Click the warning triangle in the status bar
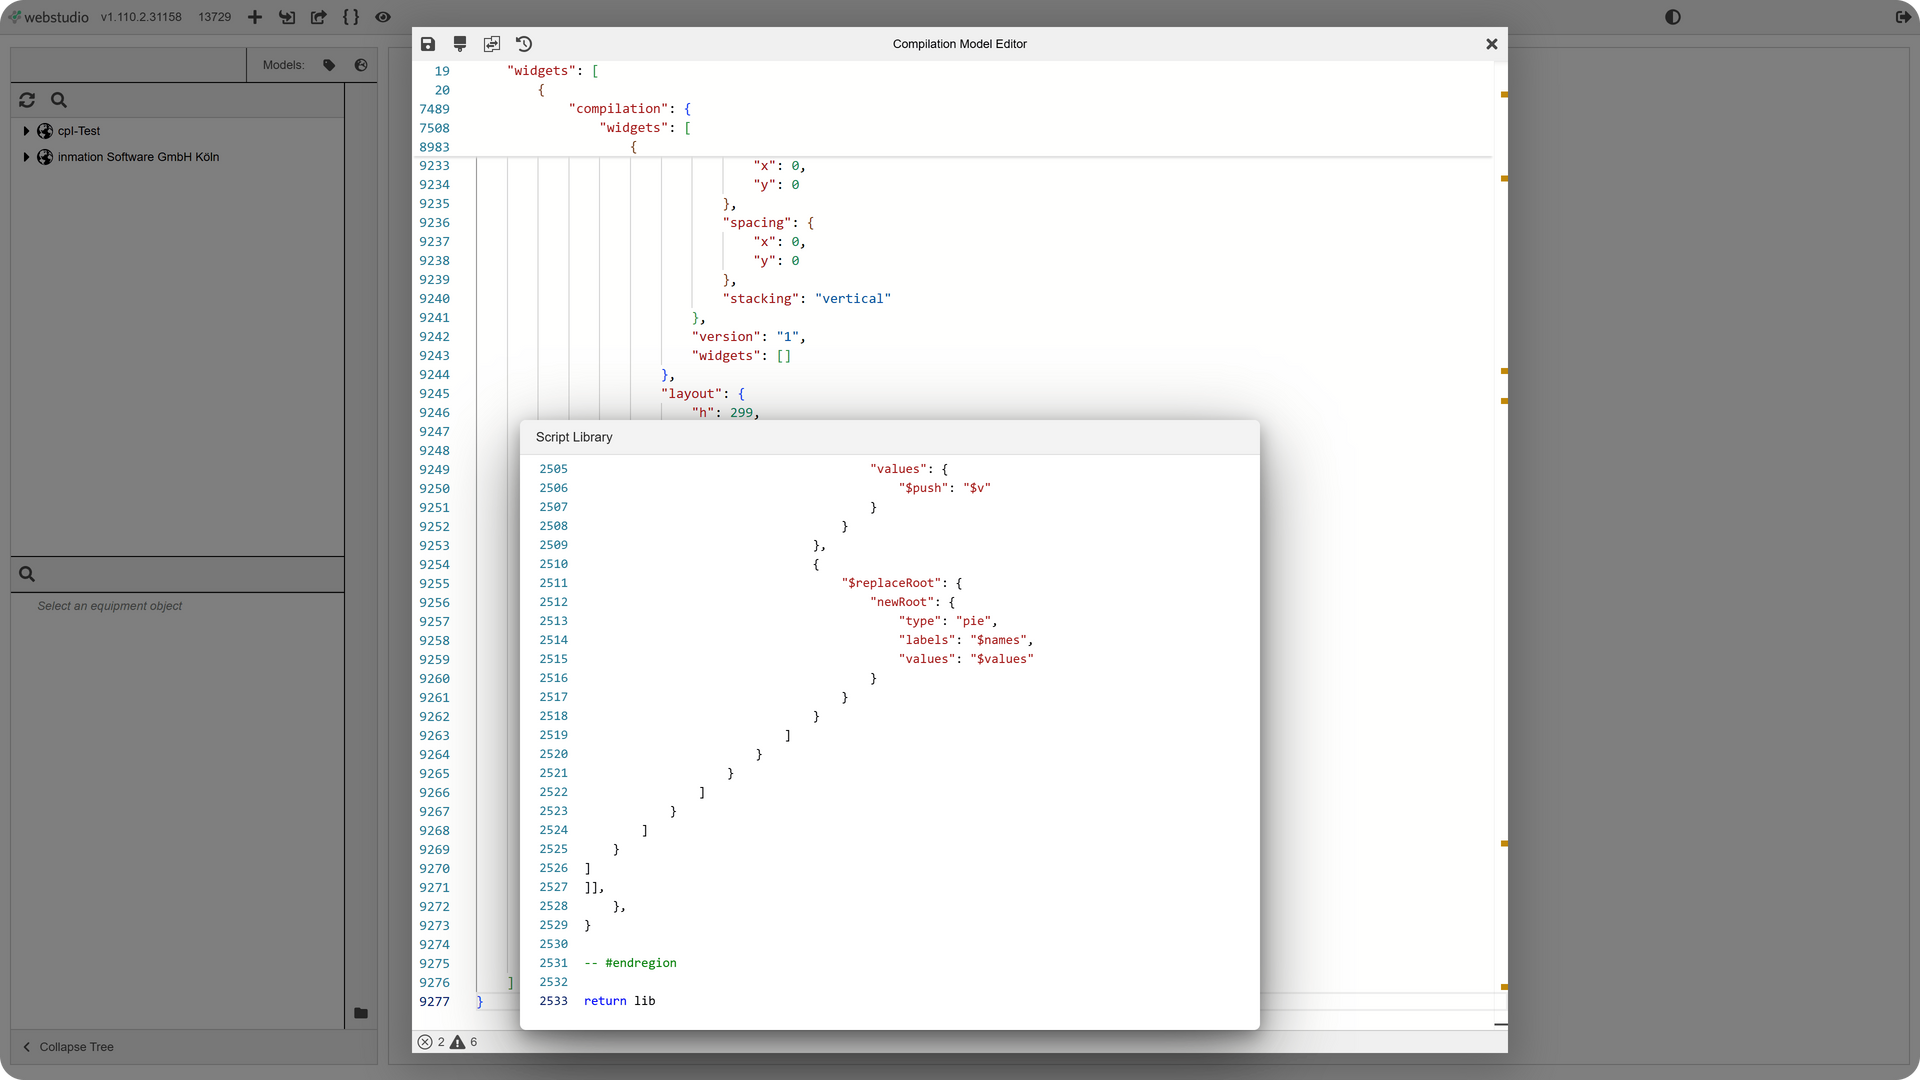 click(457, 1042)
